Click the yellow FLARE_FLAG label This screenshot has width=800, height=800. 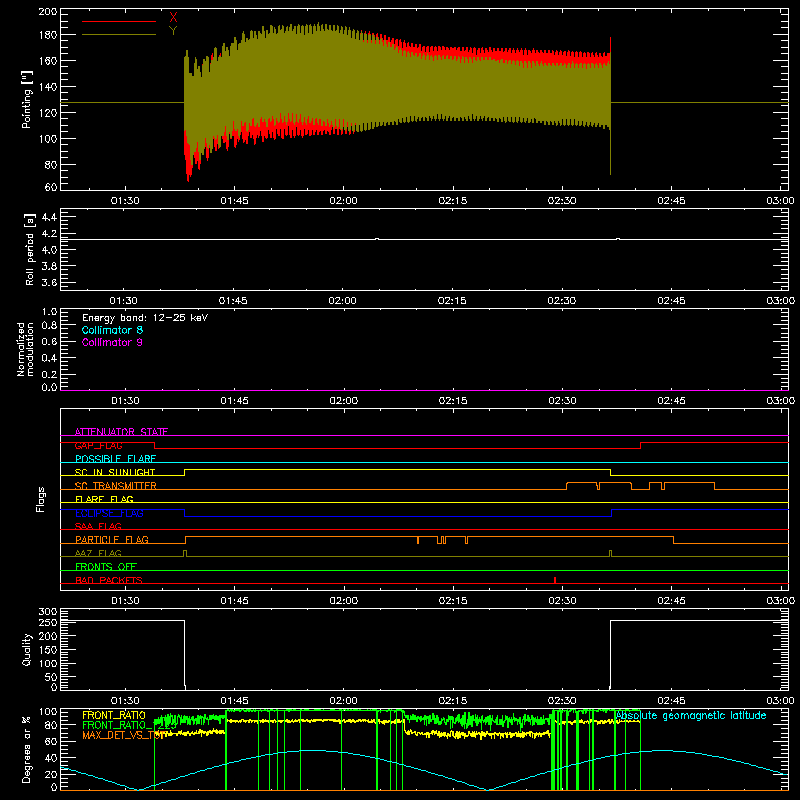point(104,499)
